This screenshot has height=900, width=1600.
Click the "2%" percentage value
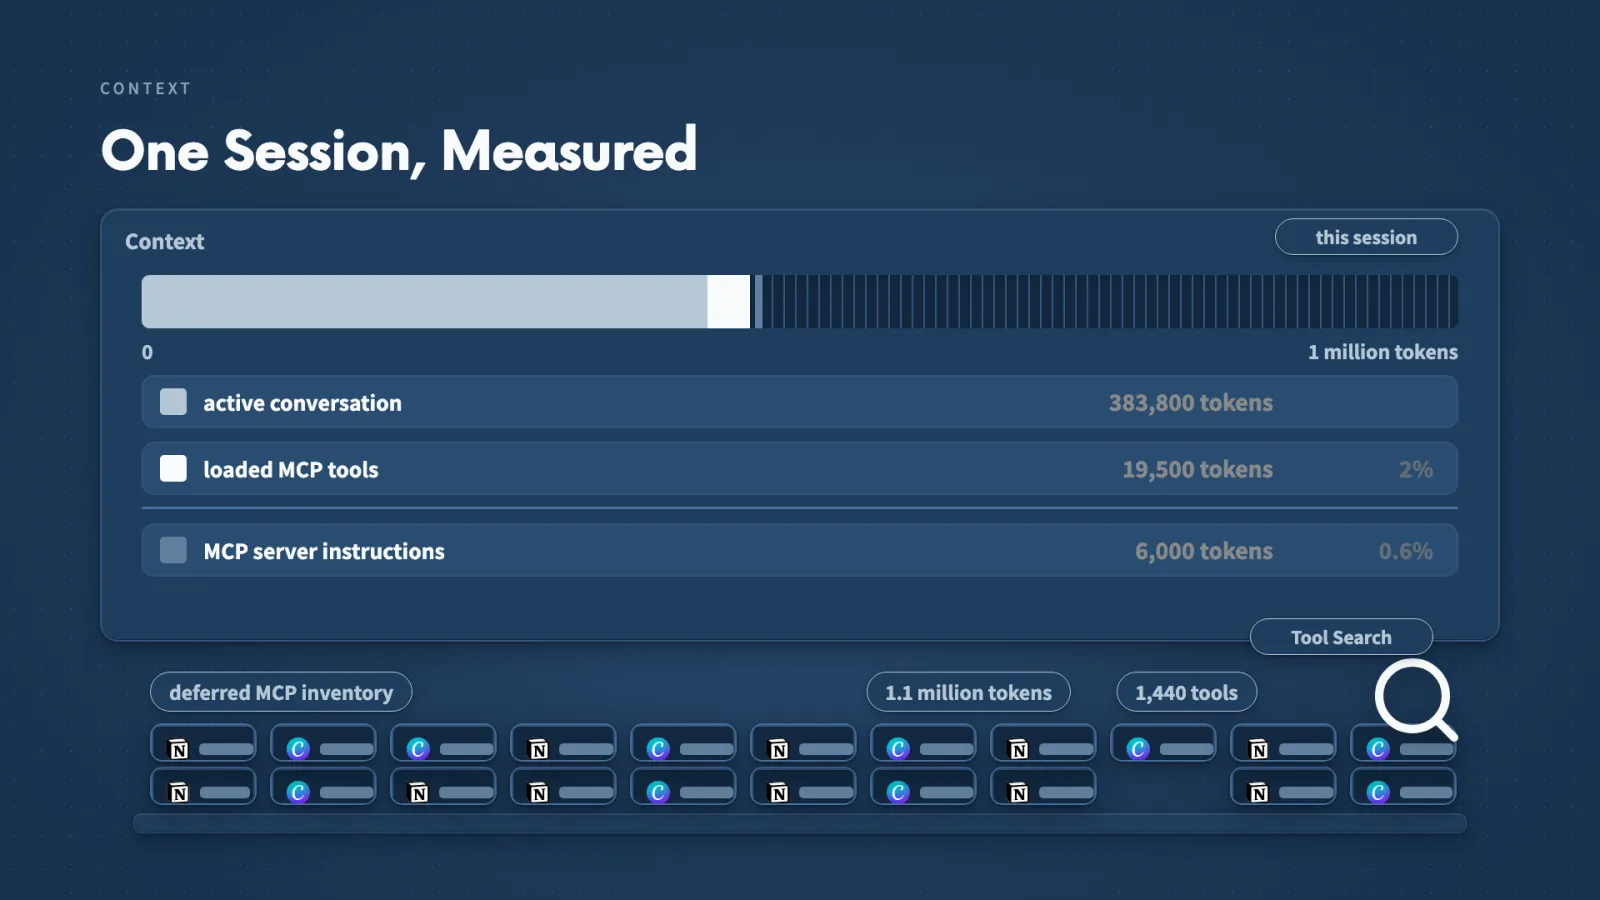(1416, 469)
